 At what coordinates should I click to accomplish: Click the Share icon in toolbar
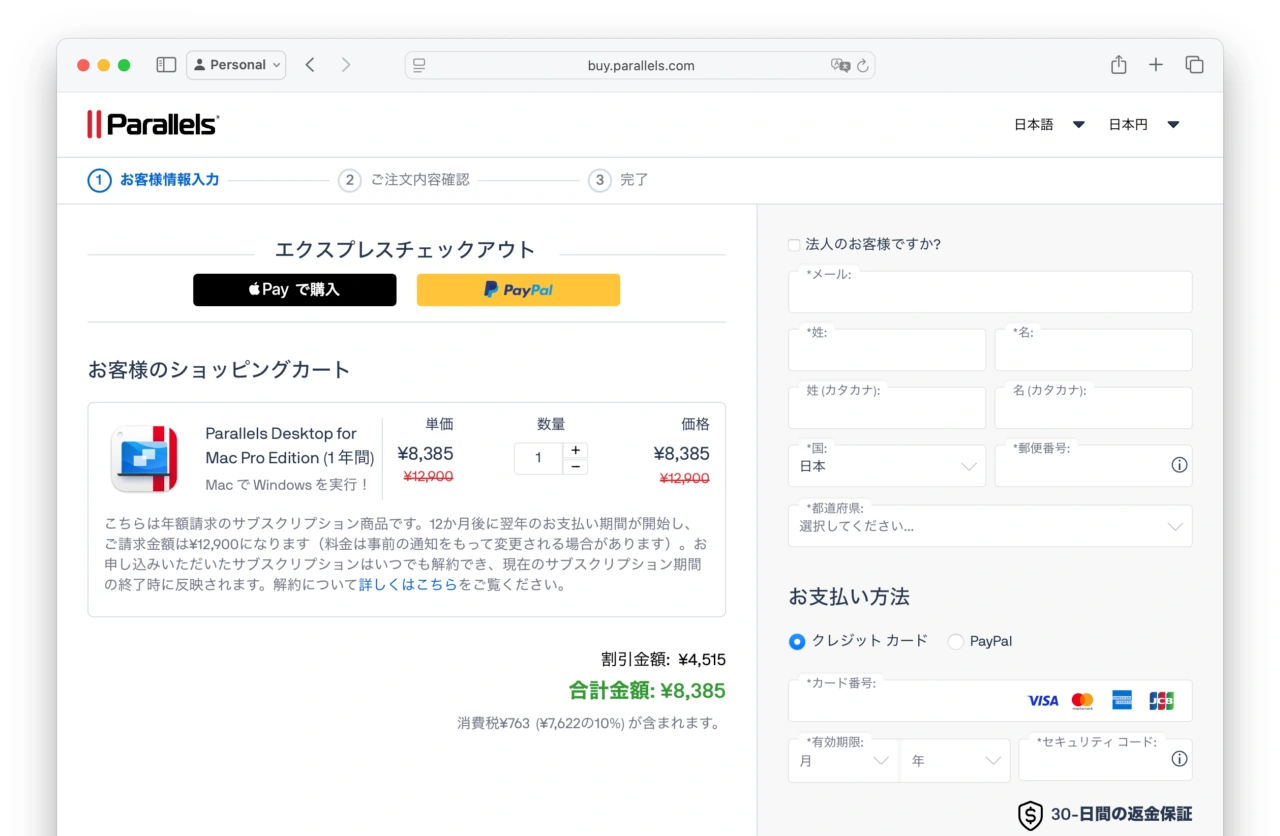(1118, 65)
